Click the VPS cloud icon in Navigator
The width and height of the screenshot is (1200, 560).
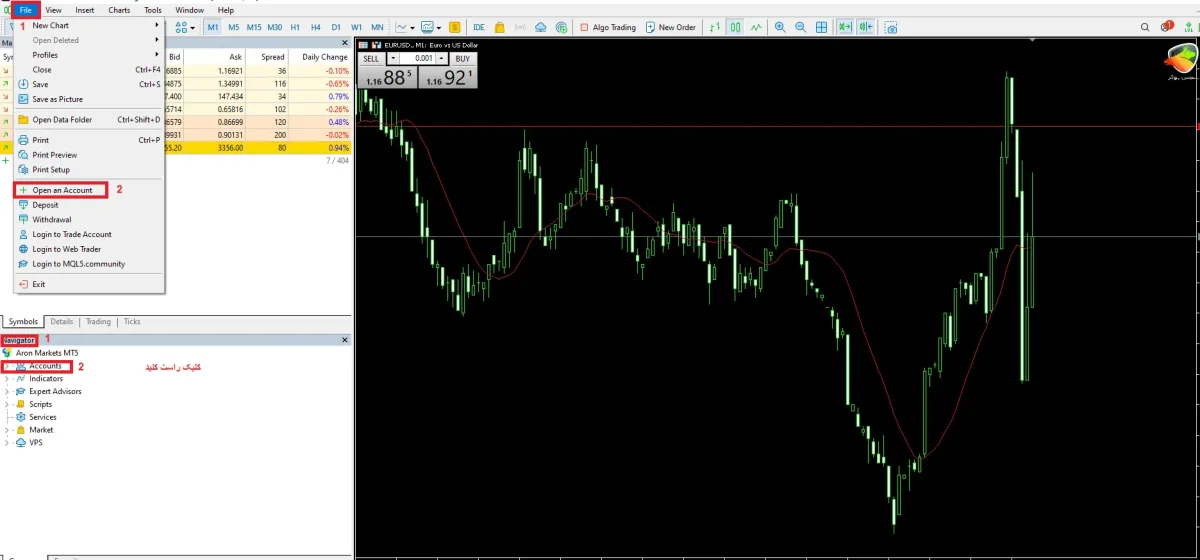(x=21, y=443)
